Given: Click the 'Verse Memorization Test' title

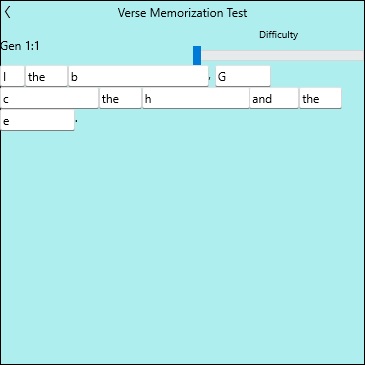Looking at the screenshot, I should [x=182, y=13].
